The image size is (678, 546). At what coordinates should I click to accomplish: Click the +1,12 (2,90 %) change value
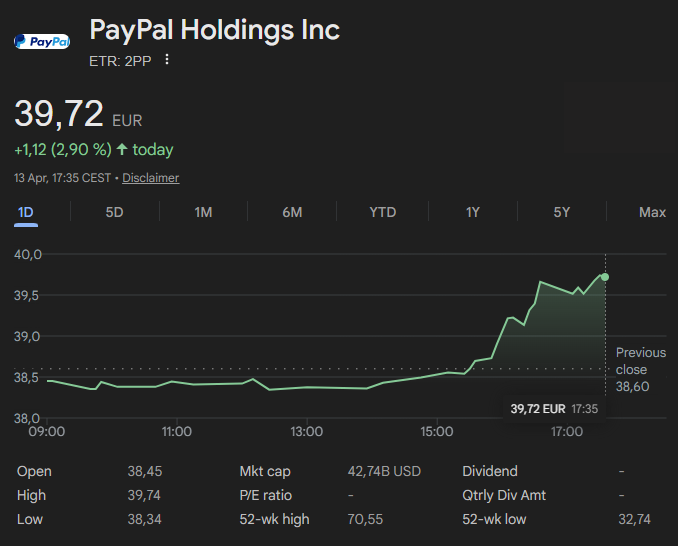(63, 150)
